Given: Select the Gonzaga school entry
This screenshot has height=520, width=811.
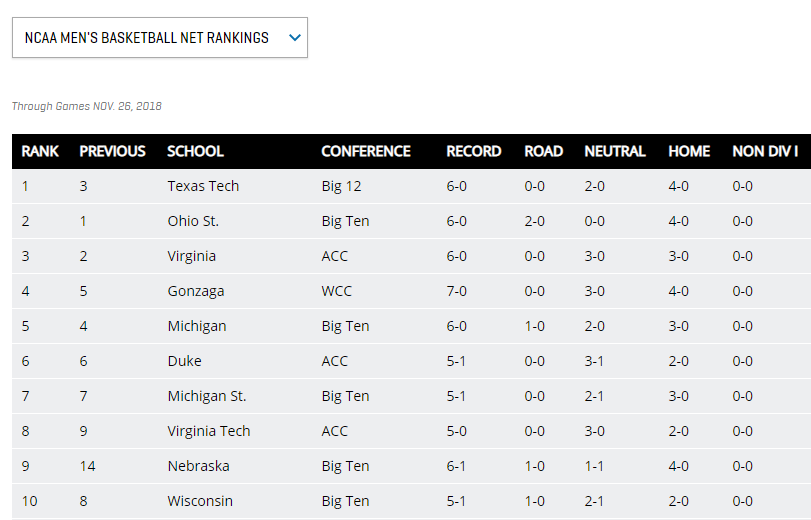Looking at the screenshot, I should coord(195,291).
